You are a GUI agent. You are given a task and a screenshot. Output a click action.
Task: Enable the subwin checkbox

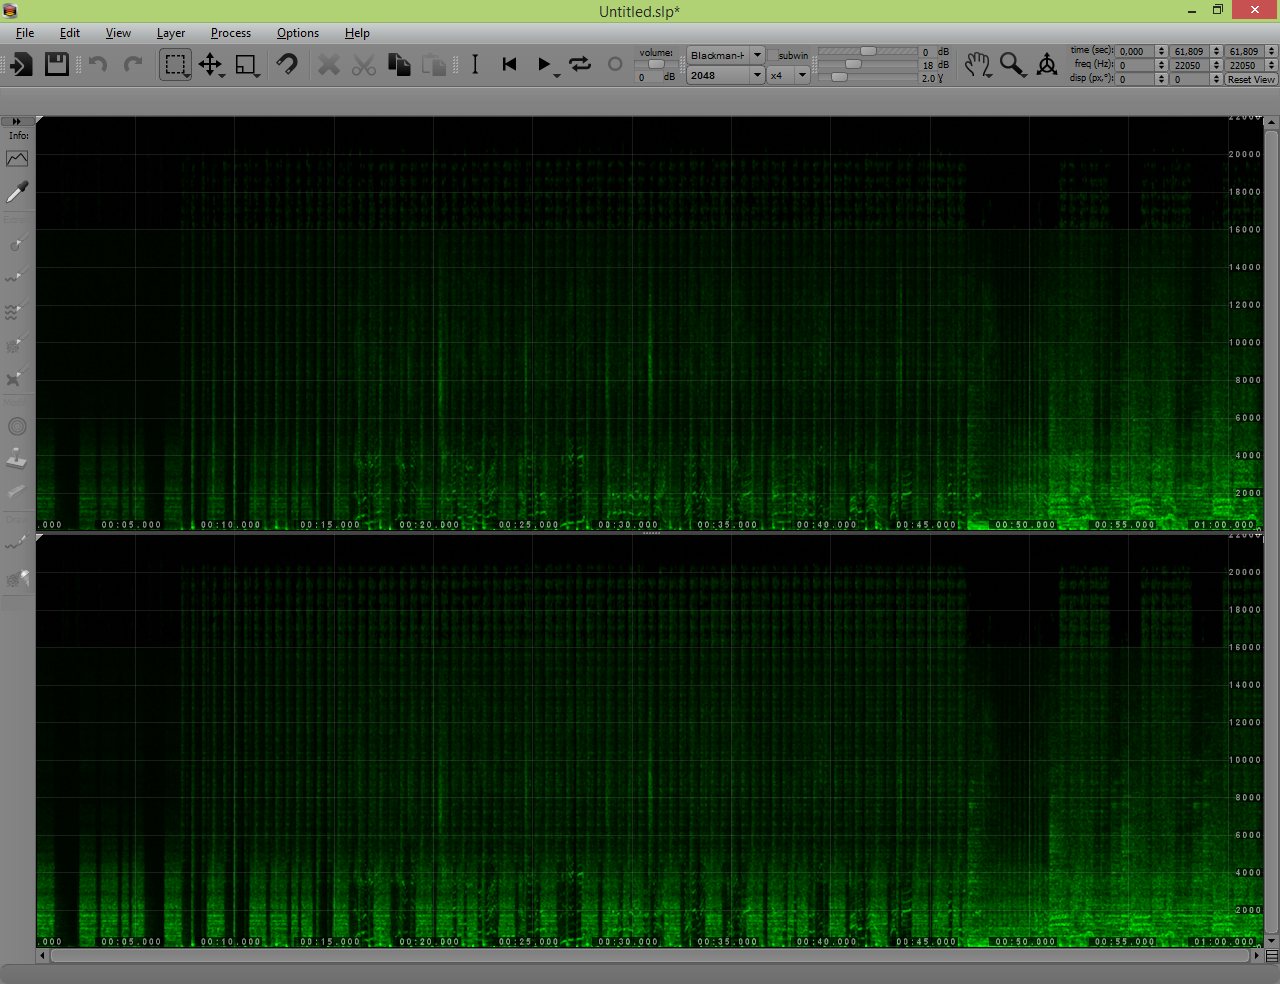coord(773,56)
